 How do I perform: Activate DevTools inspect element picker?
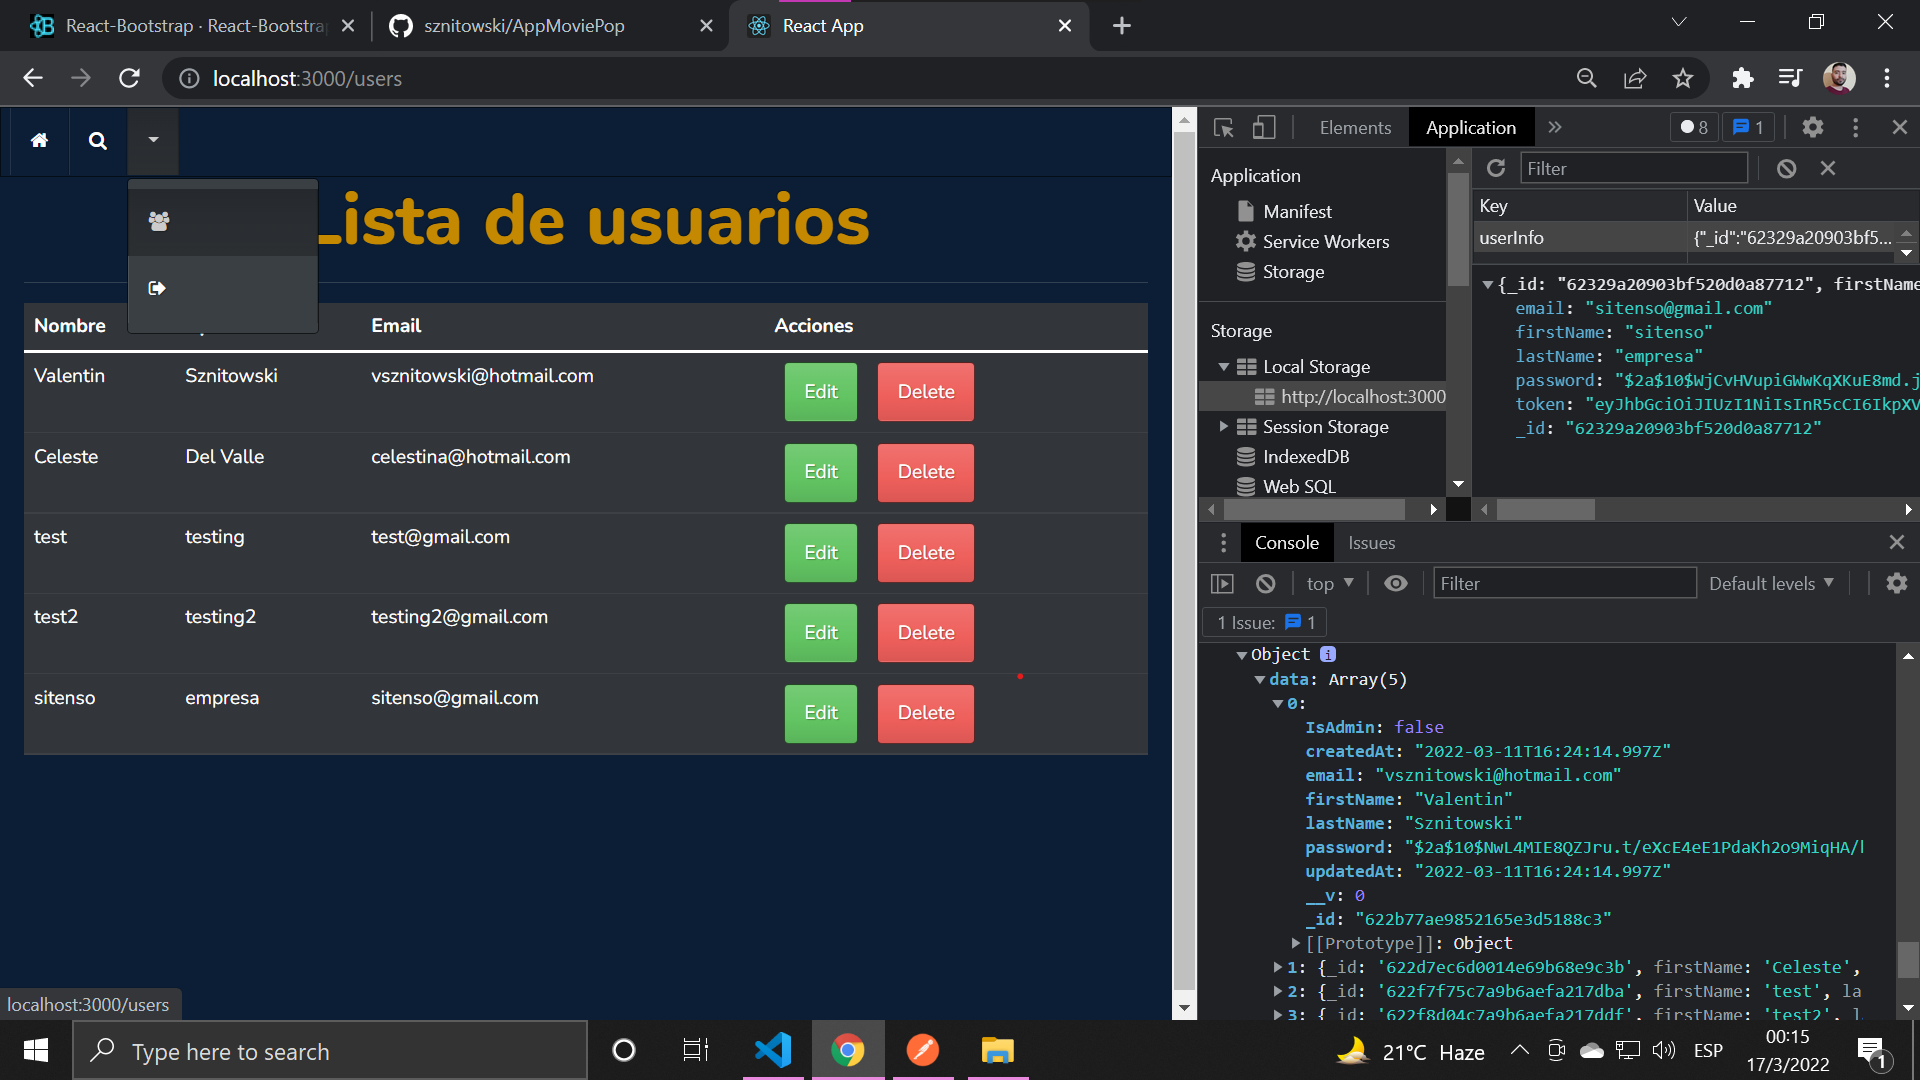click(x=1223, y=127)
